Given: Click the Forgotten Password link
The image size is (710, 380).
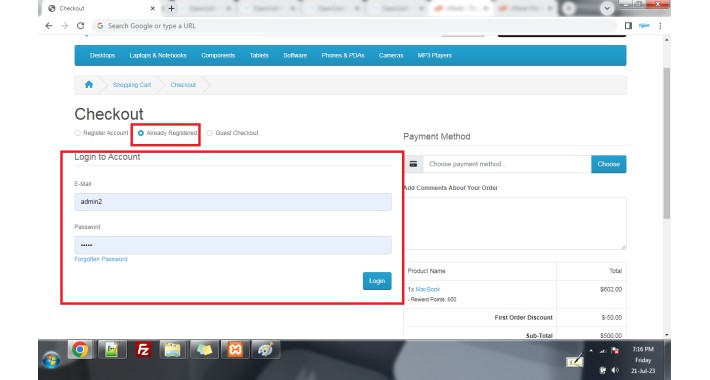Looking at the screenshot, I should pos(101,259).
